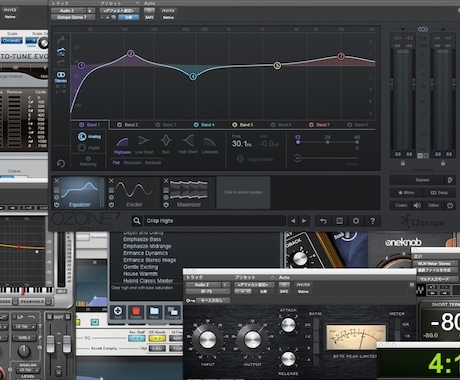
Task: Go to previous Ozone preset
Action: [293, 221]
